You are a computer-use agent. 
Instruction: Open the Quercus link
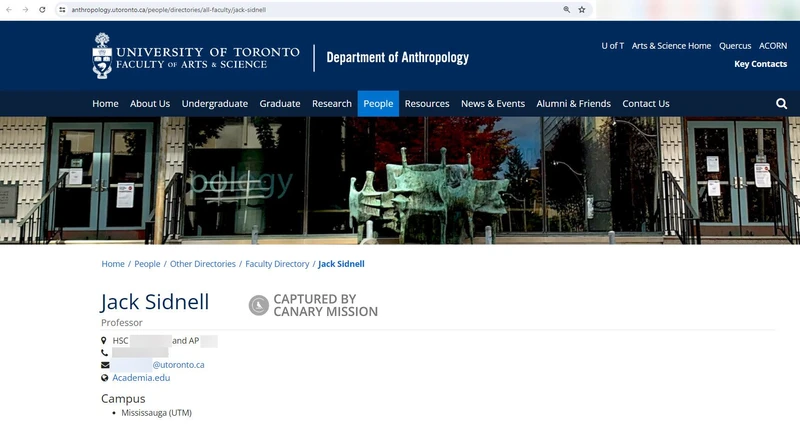(x=735, y=46)
